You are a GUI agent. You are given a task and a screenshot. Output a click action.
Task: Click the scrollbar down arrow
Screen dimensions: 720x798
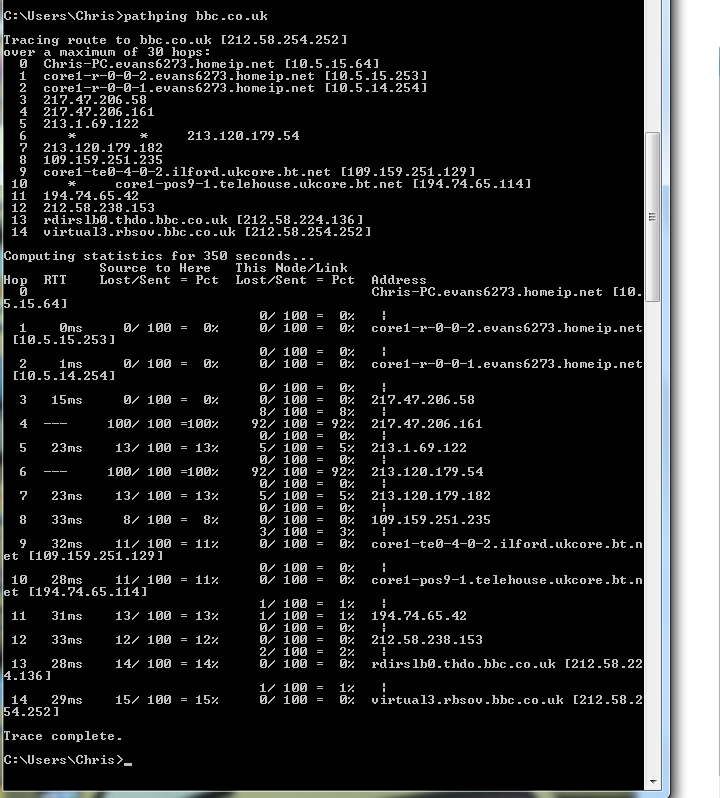point(652,781)
